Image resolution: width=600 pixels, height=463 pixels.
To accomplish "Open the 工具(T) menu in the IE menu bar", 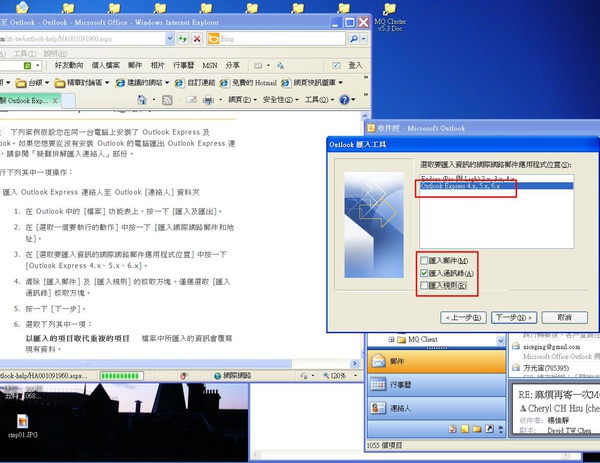I will coord(24,54).
